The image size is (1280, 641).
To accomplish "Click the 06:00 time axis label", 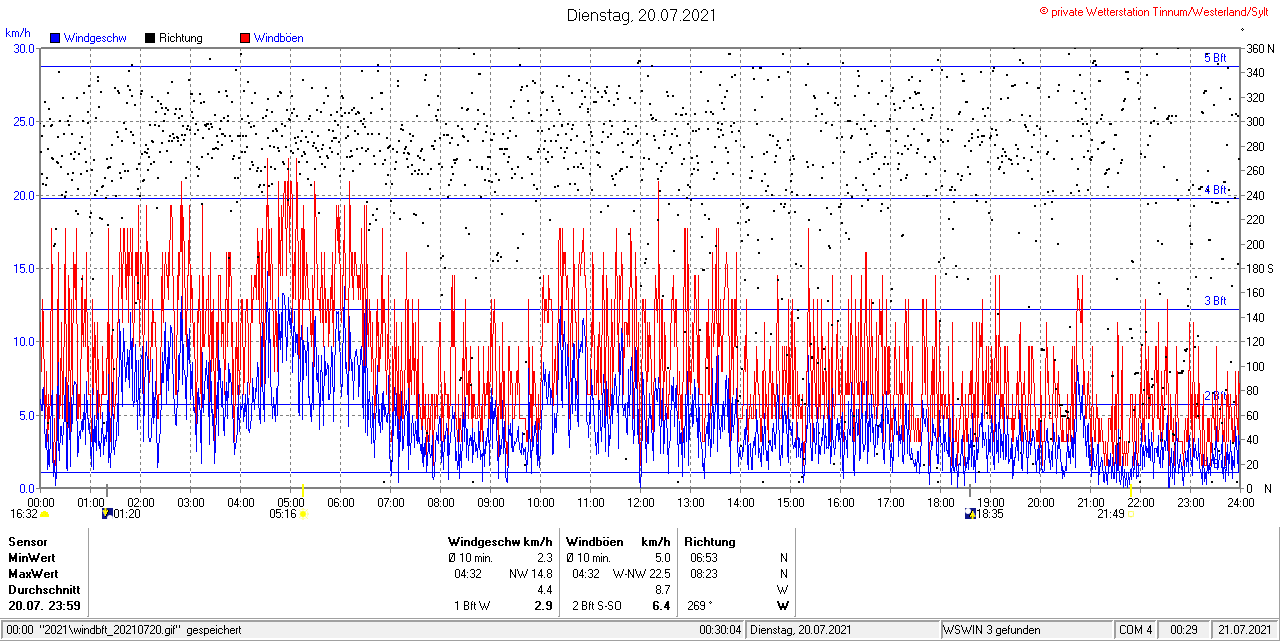I will (x=340, y=502).
